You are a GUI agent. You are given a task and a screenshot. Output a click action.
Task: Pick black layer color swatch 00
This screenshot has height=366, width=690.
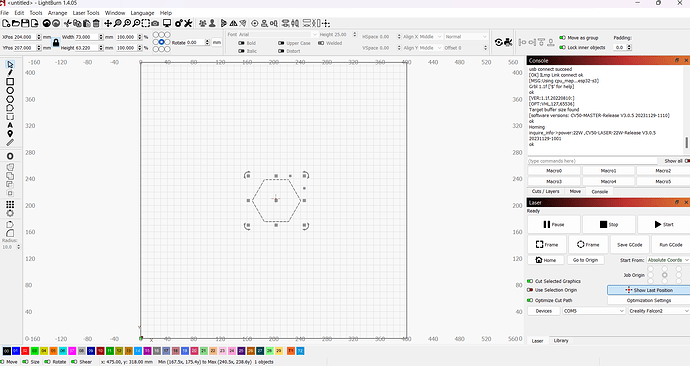pos(6,351)
